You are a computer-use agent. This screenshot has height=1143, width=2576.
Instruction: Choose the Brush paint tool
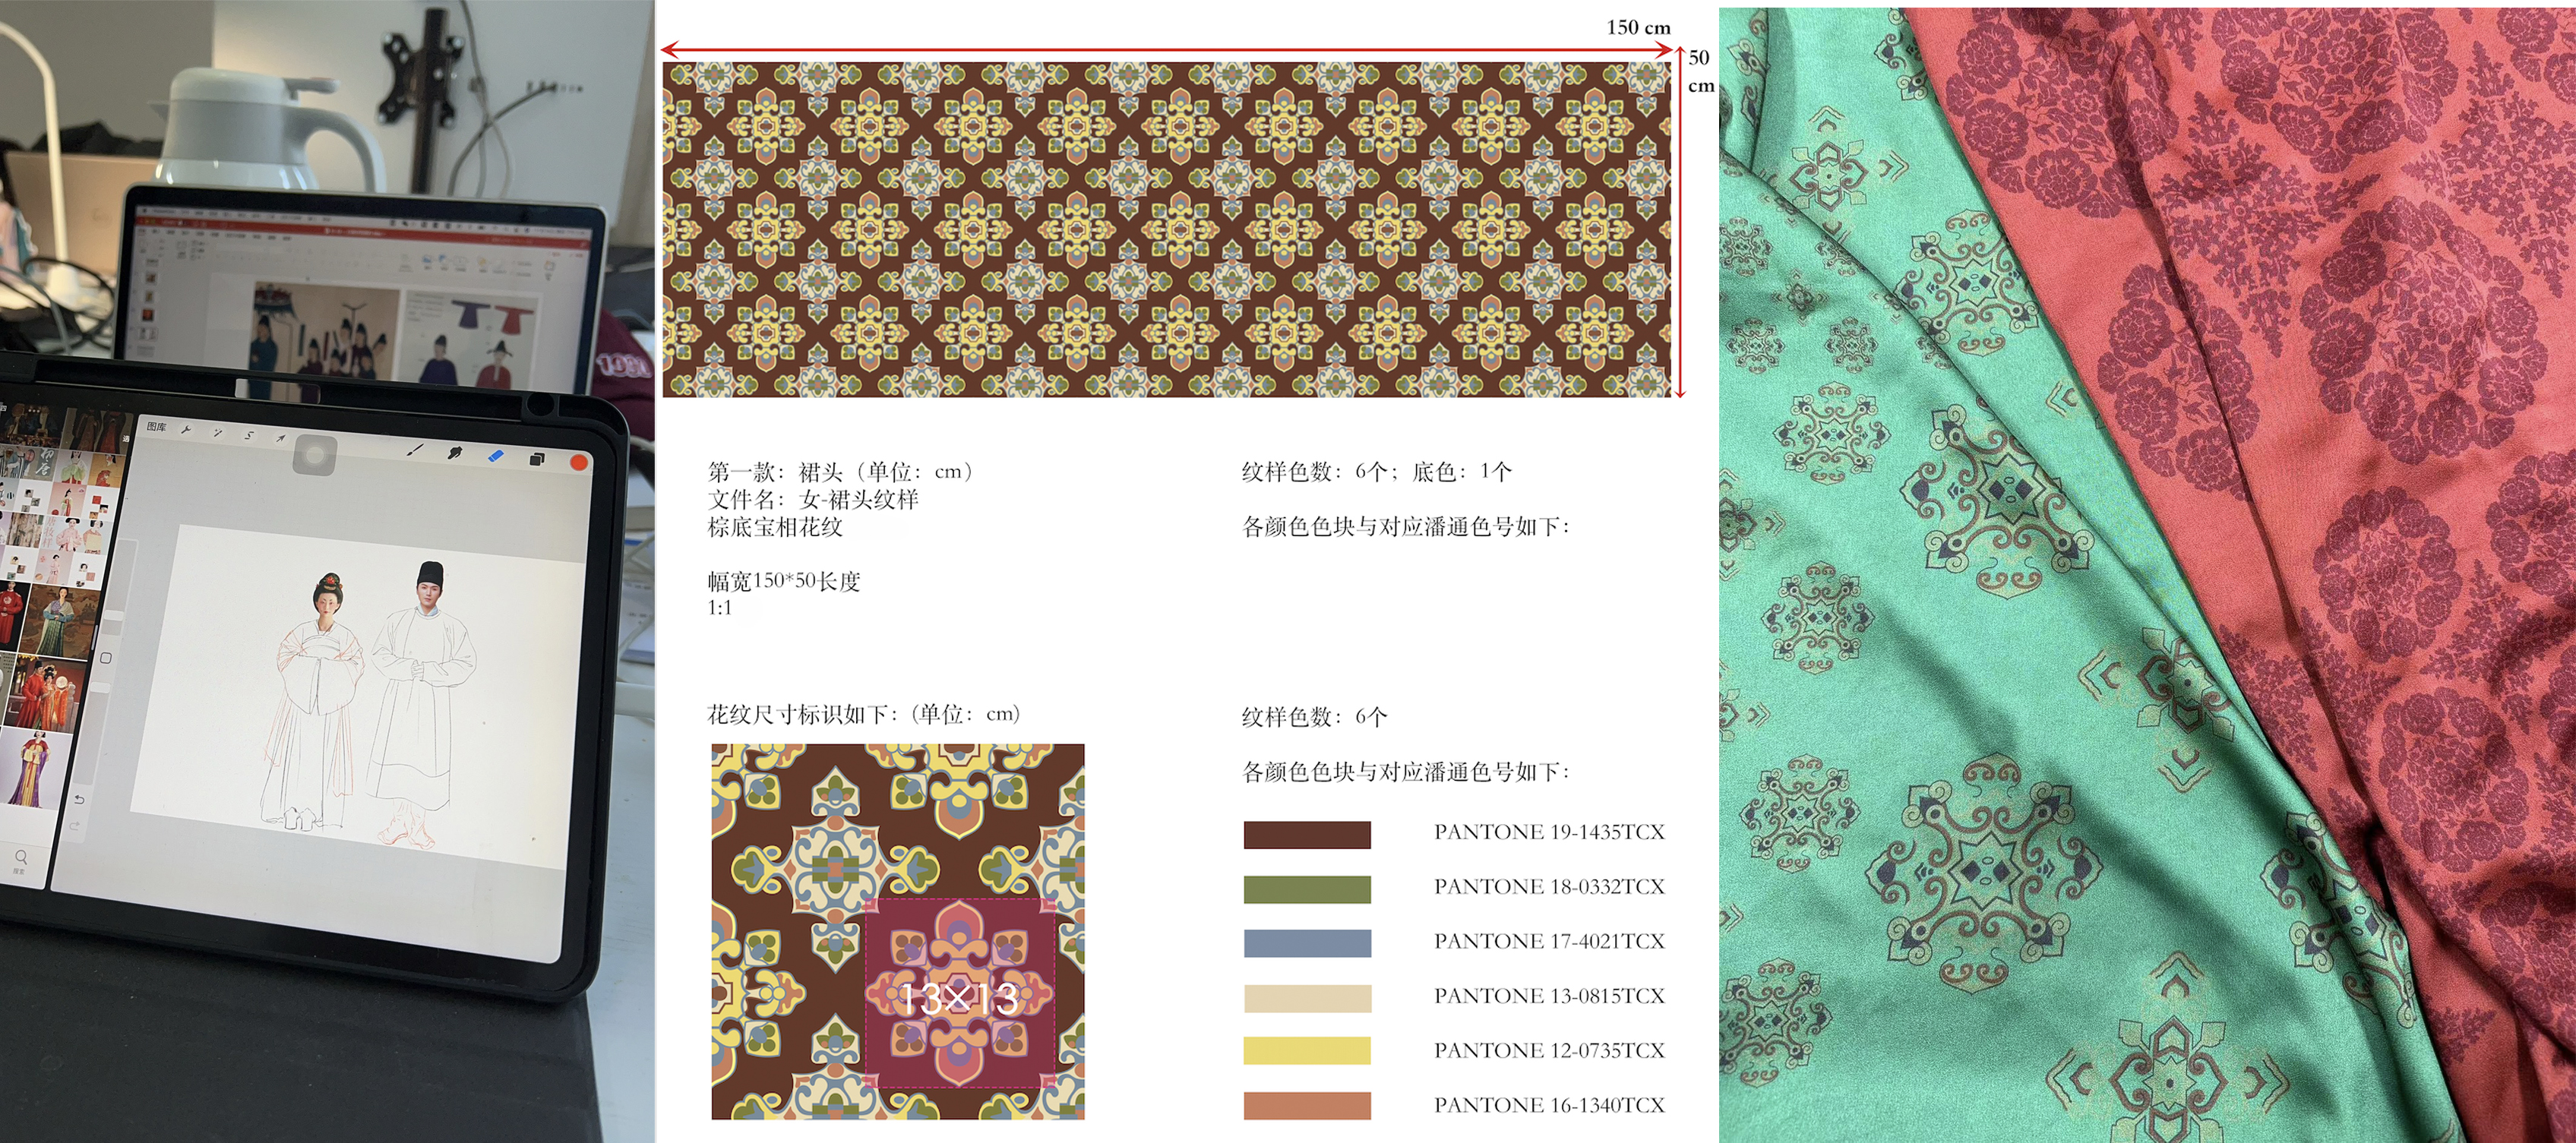[x=415, y=450]
